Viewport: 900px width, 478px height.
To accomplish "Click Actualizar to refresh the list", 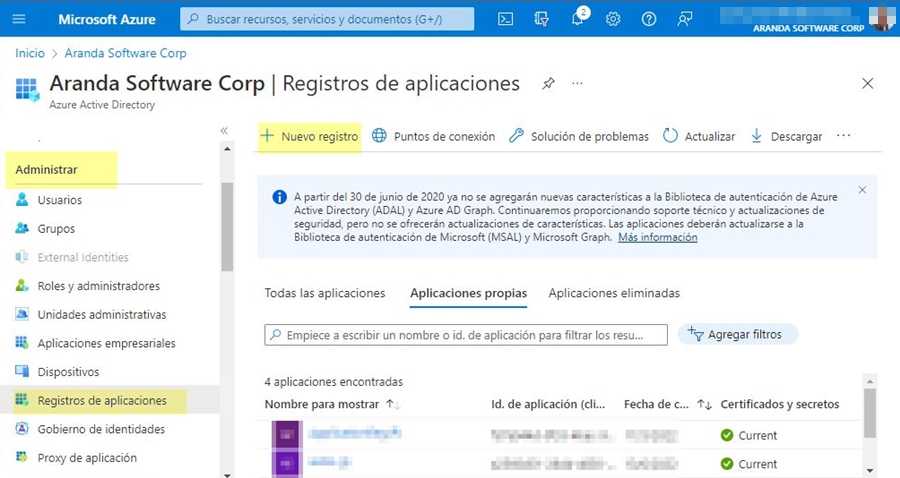I will point(699,137).
